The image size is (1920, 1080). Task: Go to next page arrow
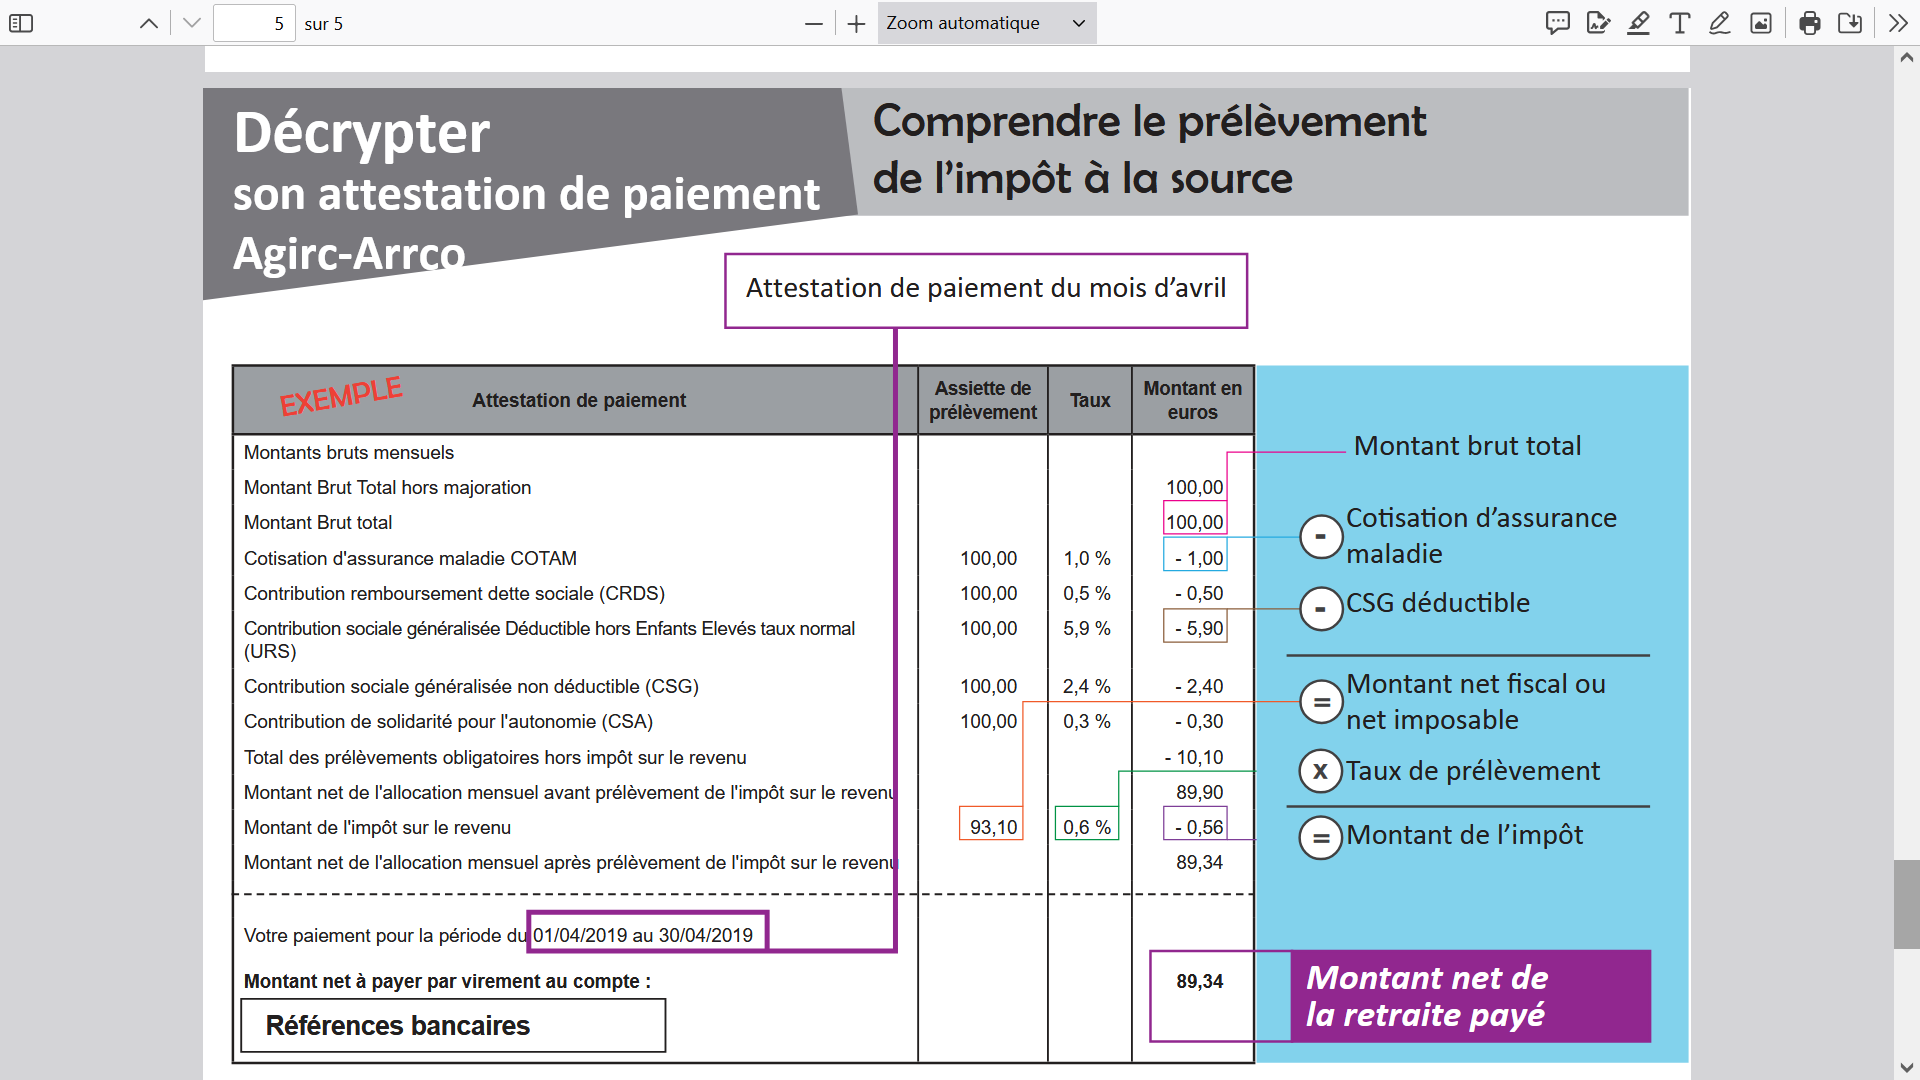[x=192, y=23]
